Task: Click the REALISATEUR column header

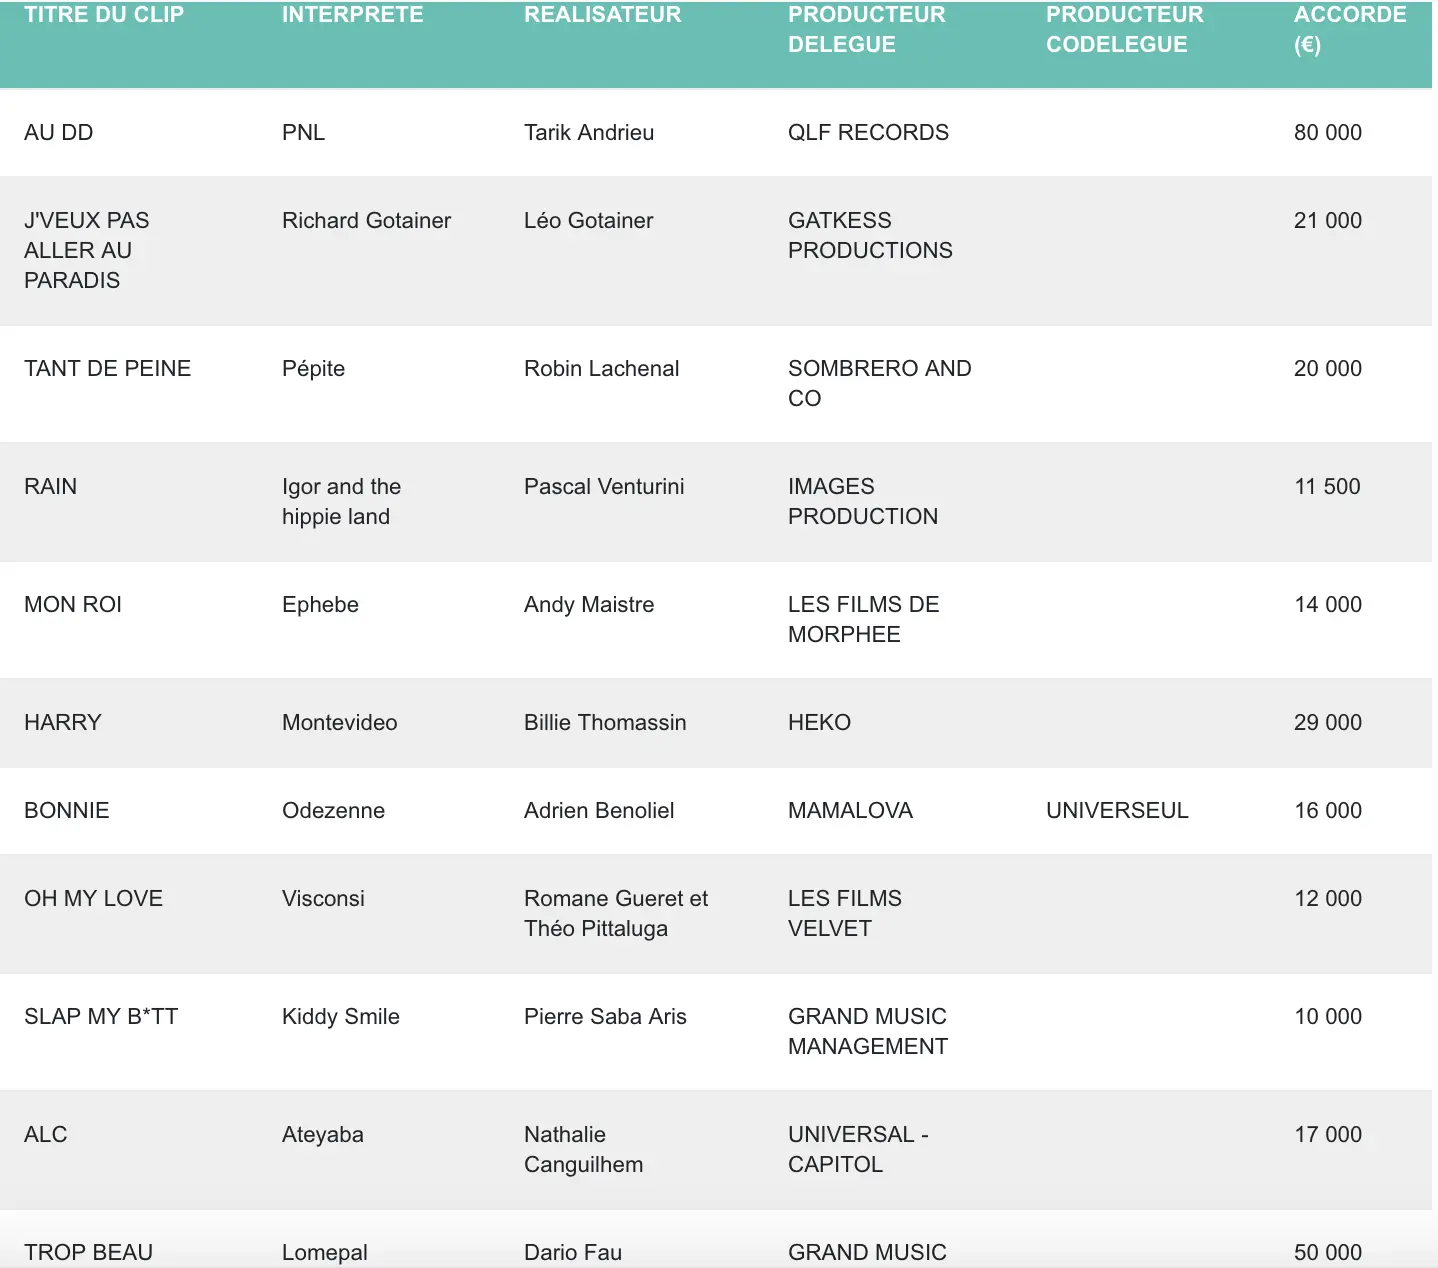Action: pos(602,15)
